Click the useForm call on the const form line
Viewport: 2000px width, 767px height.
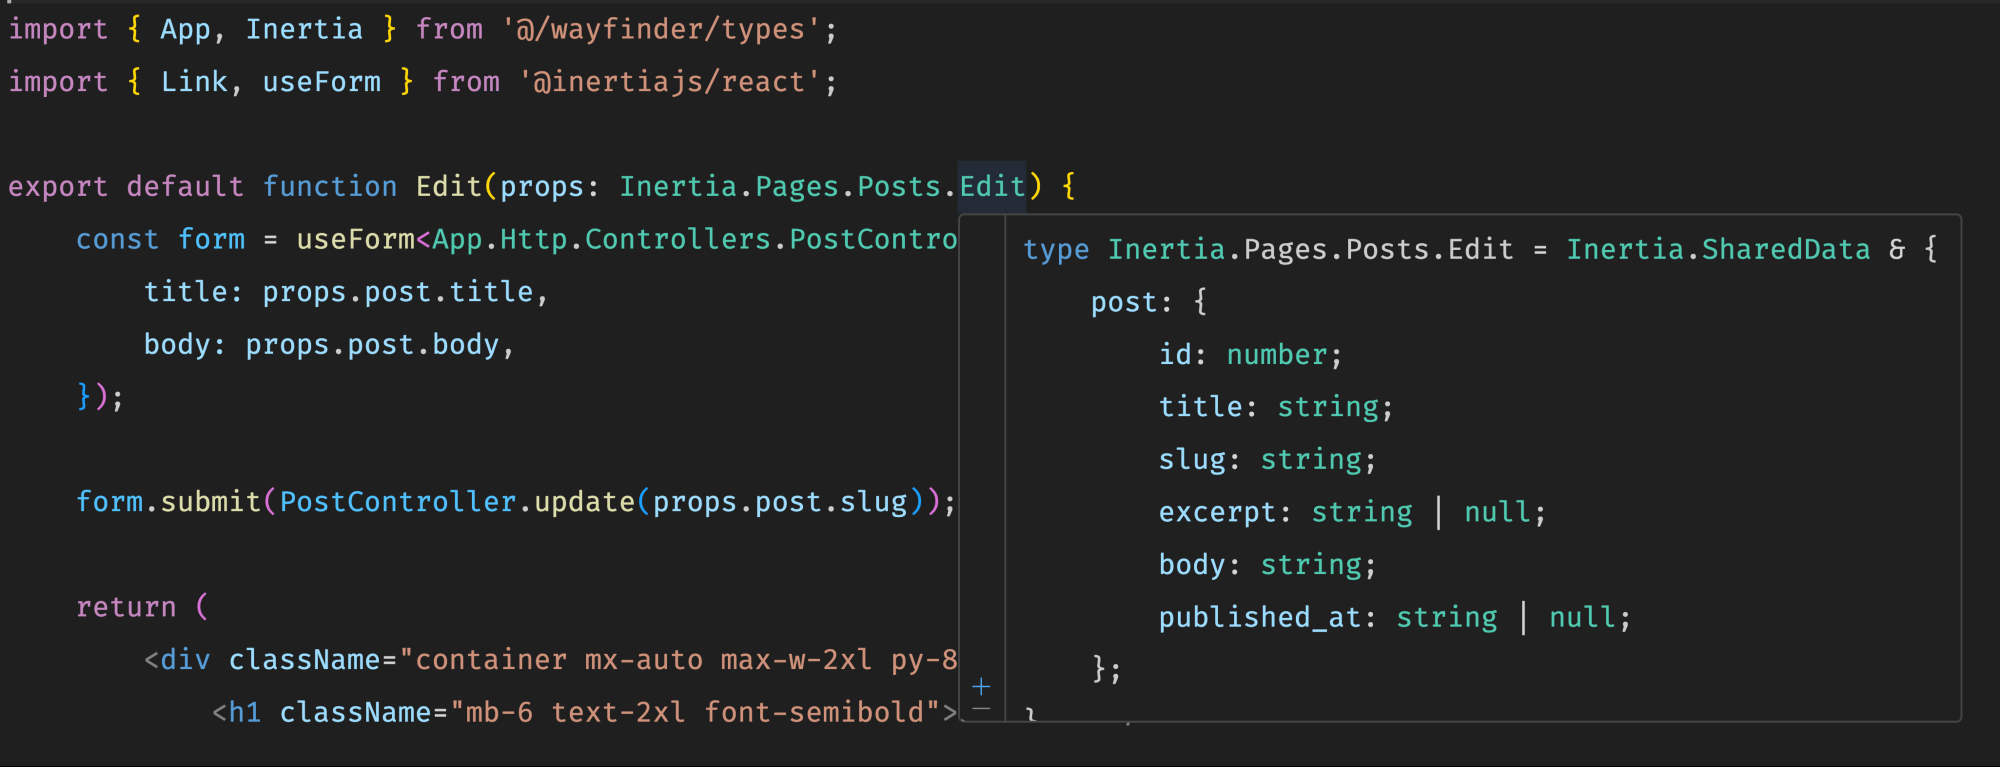tap(355, 240)
